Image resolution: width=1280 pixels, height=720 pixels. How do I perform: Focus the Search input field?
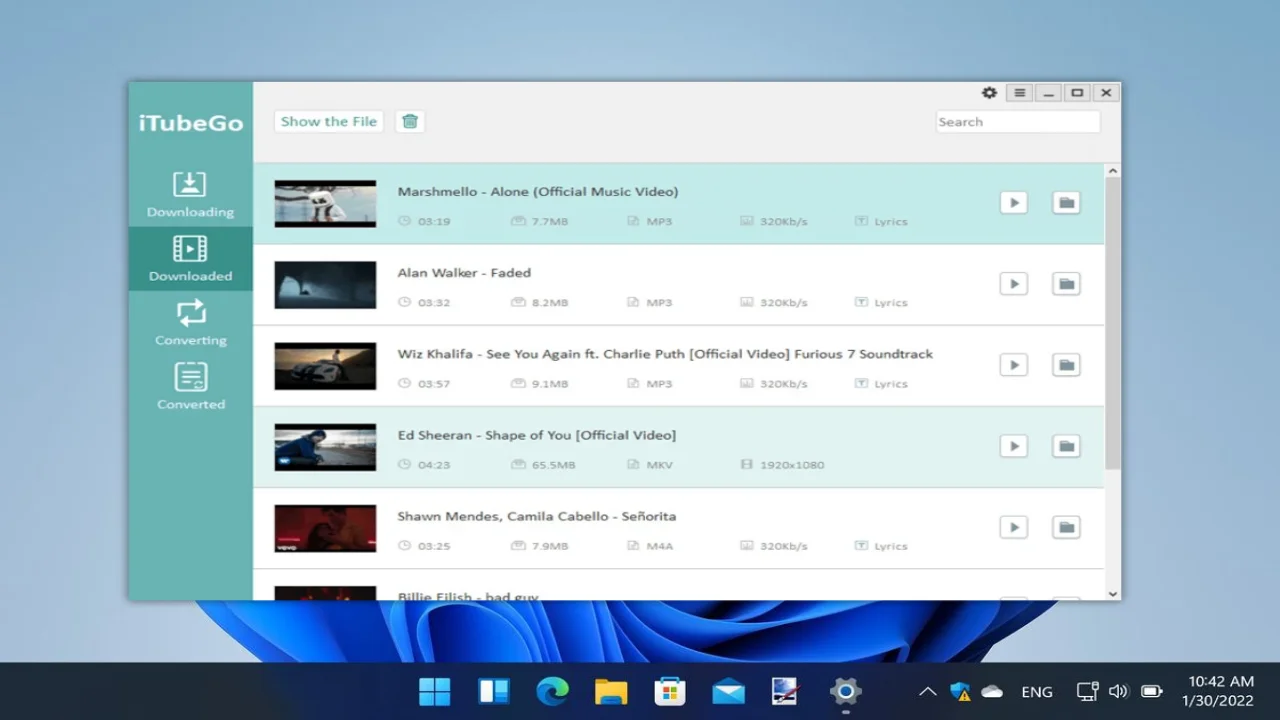point(1017,121)
